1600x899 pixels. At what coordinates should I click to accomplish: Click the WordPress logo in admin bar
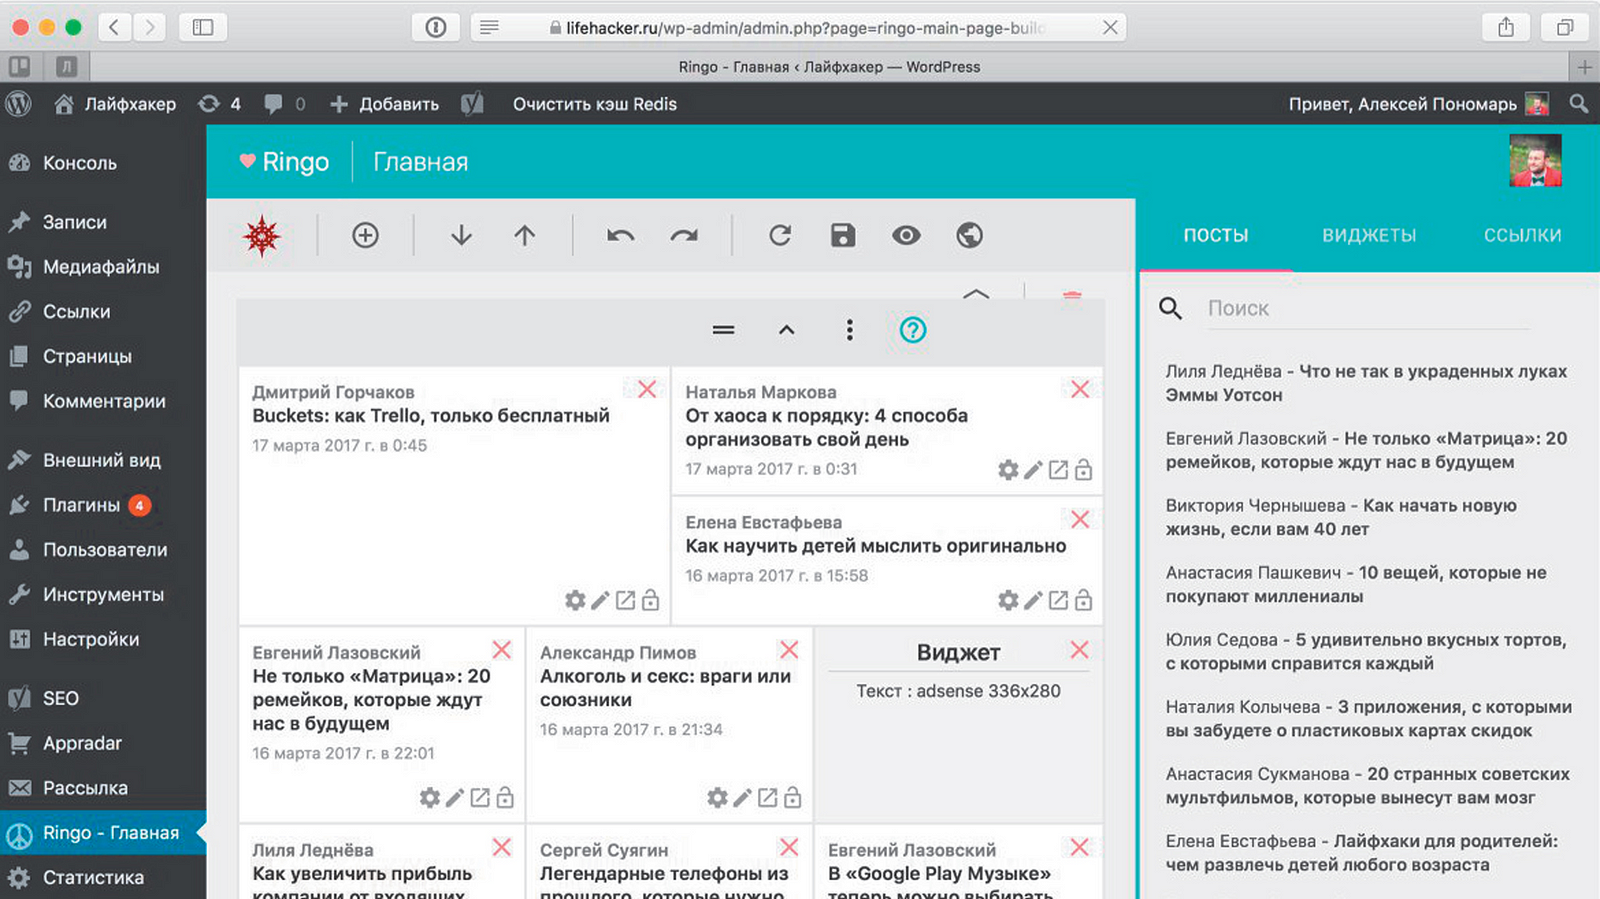click(x=19, y=104)
